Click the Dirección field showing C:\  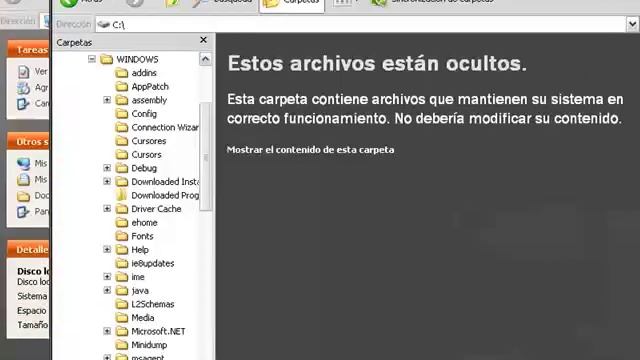click(x=361, y=24)
